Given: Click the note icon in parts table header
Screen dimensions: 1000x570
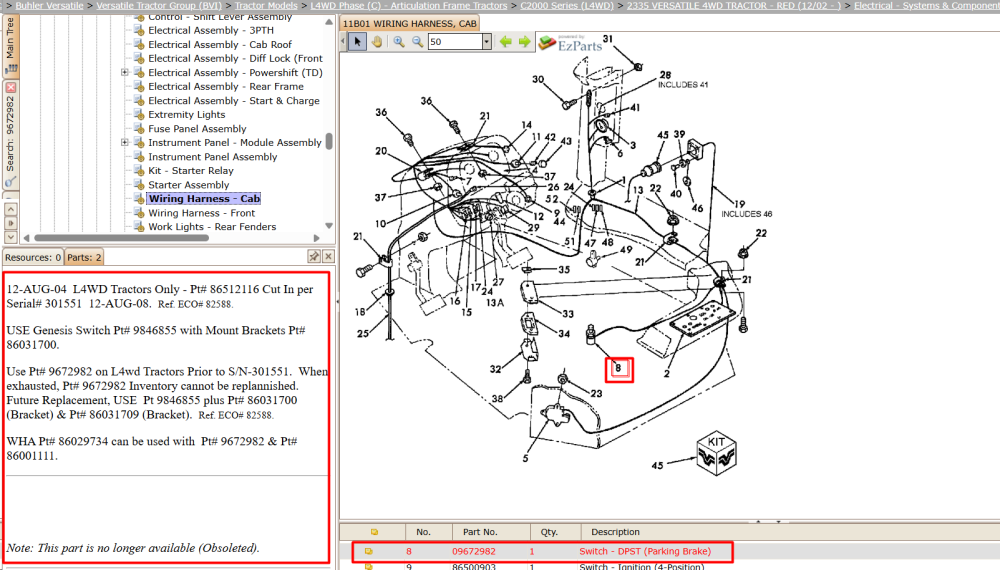Looking at the screenshot, I should coord(374,532).
